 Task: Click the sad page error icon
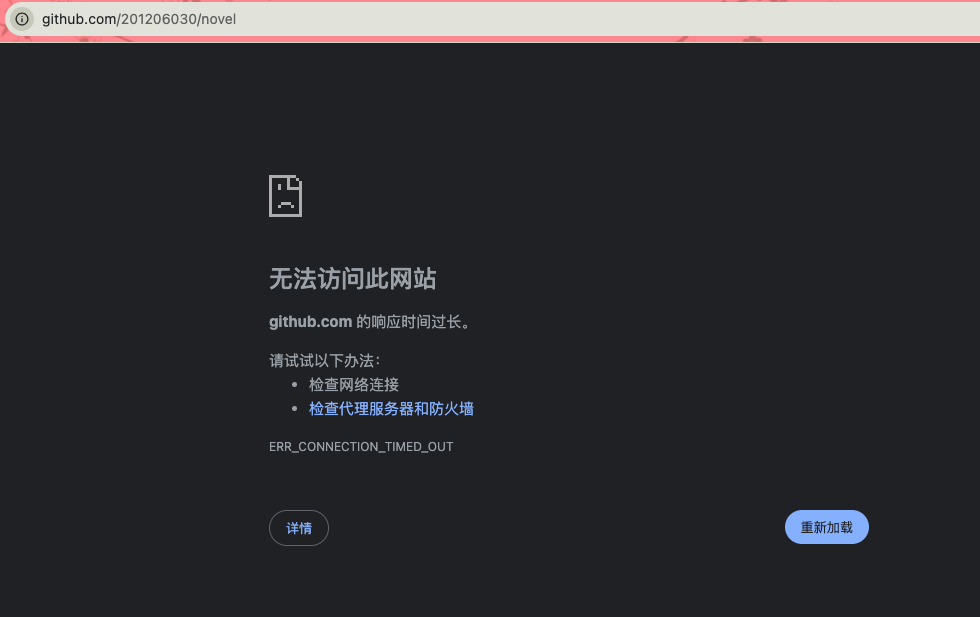[x=286, y=196]
